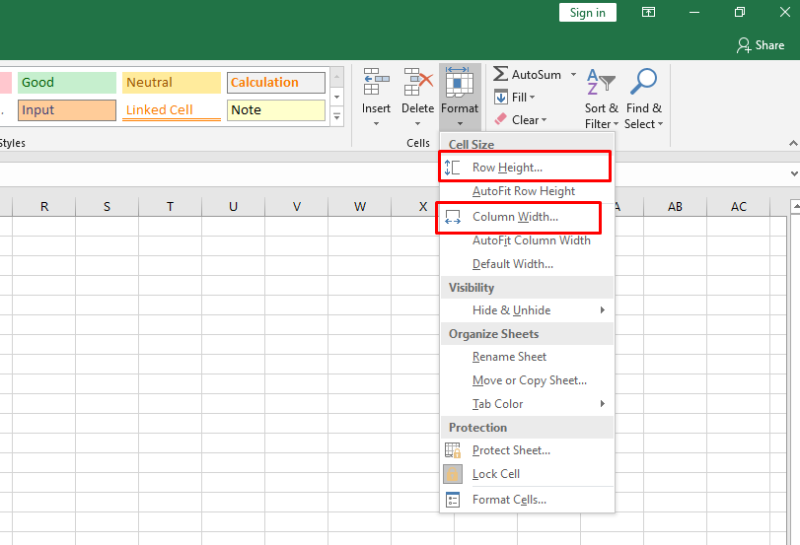Screen dimensions: 800x545
Task: Select Row Height menu item
Action: coord(527,167)
